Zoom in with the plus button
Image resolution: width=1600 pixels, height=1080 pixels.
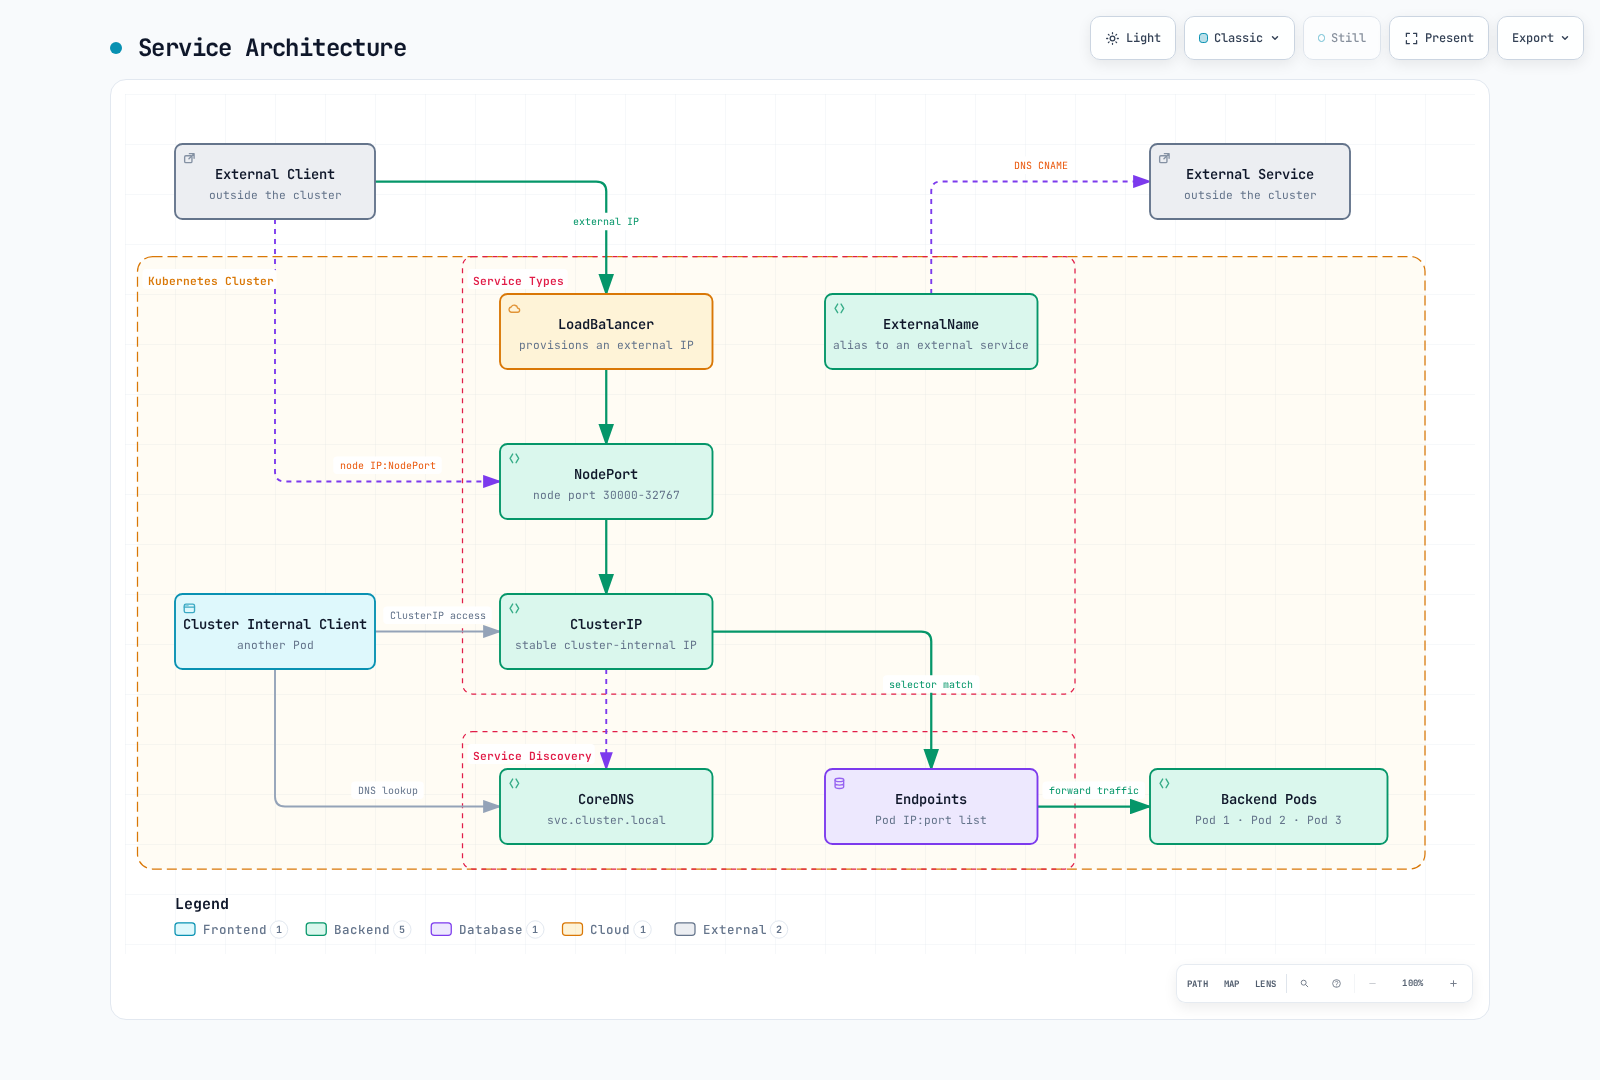coord(1453,984)
